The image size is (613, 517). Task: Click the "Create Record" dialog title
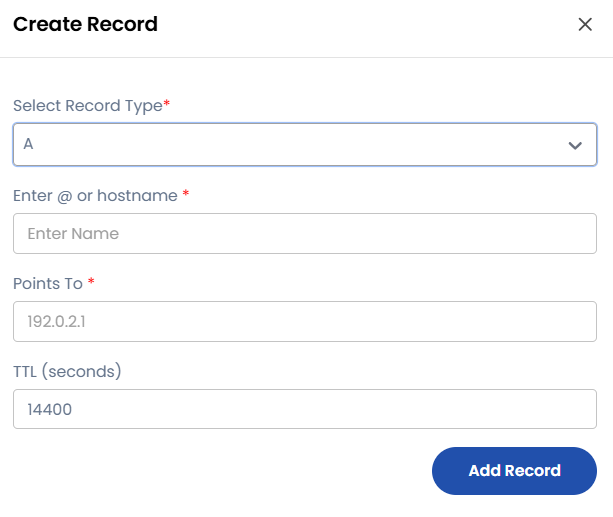(85, 24)
